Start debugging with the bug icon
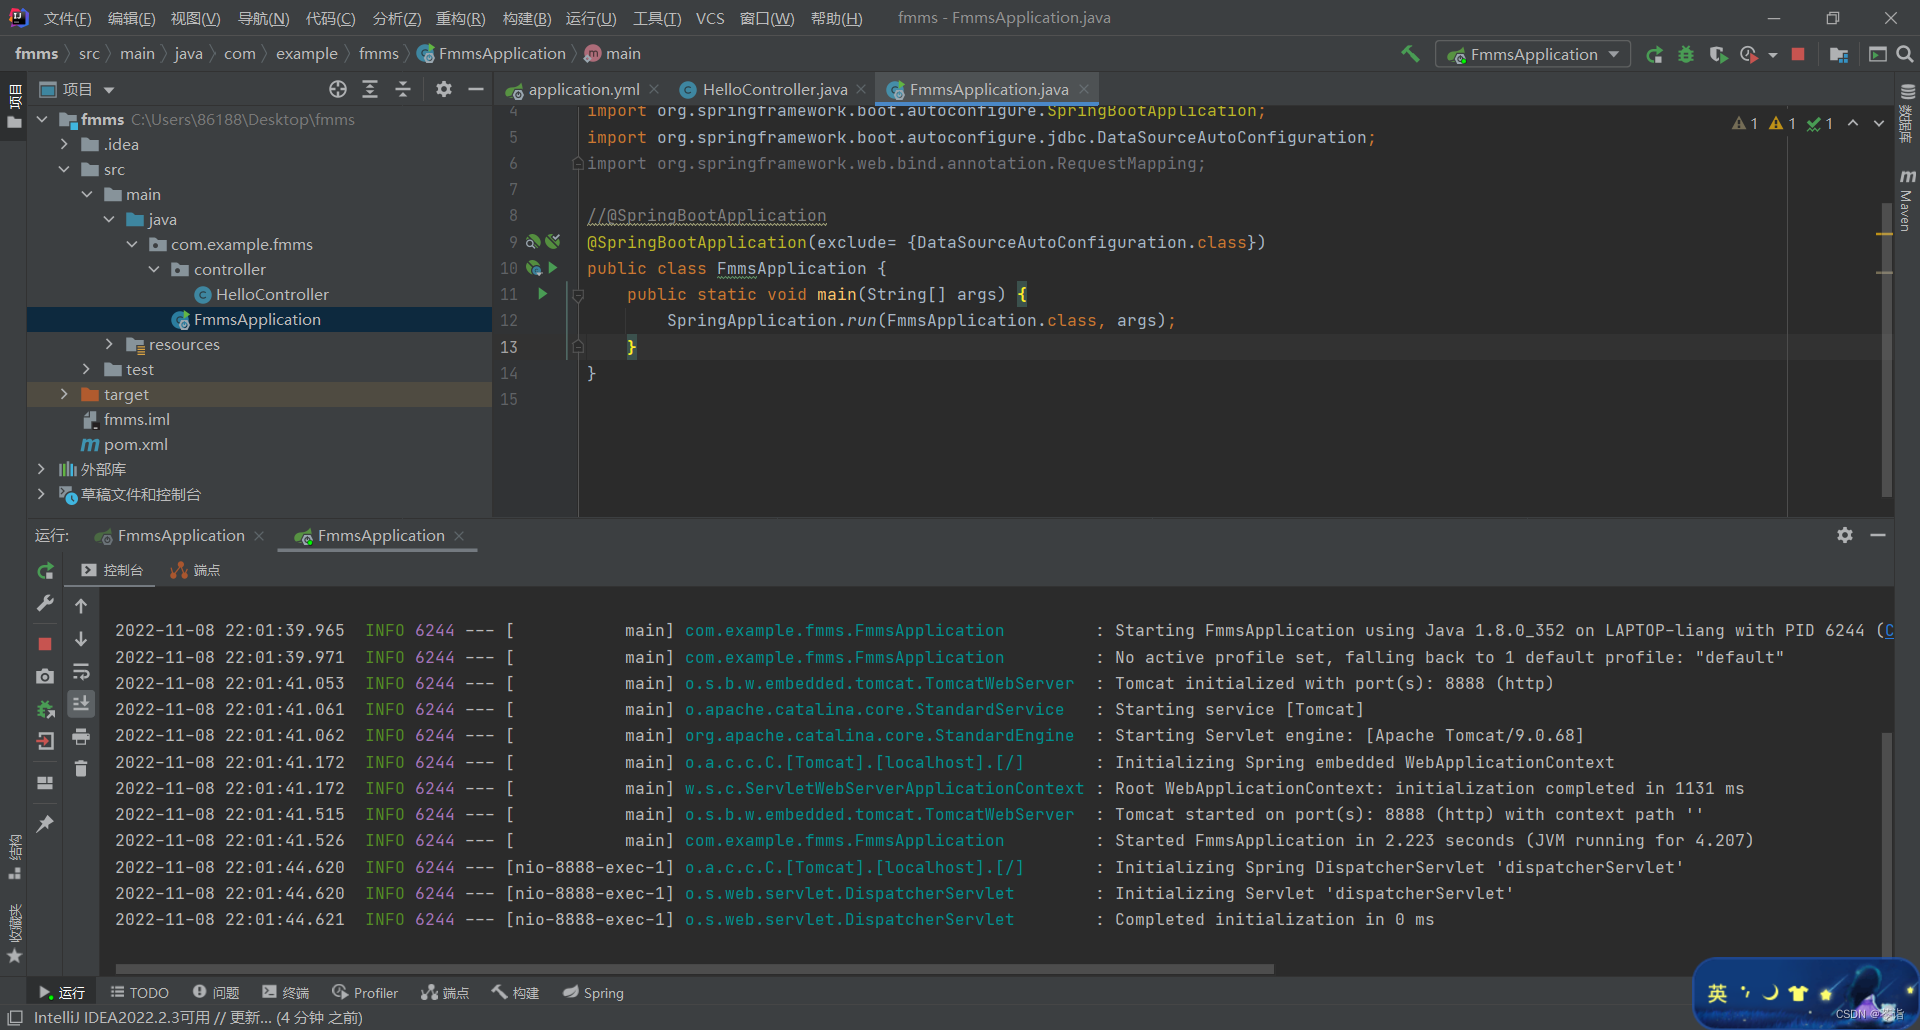Screen dimensions: 1920x1030 click(1686, 54)
